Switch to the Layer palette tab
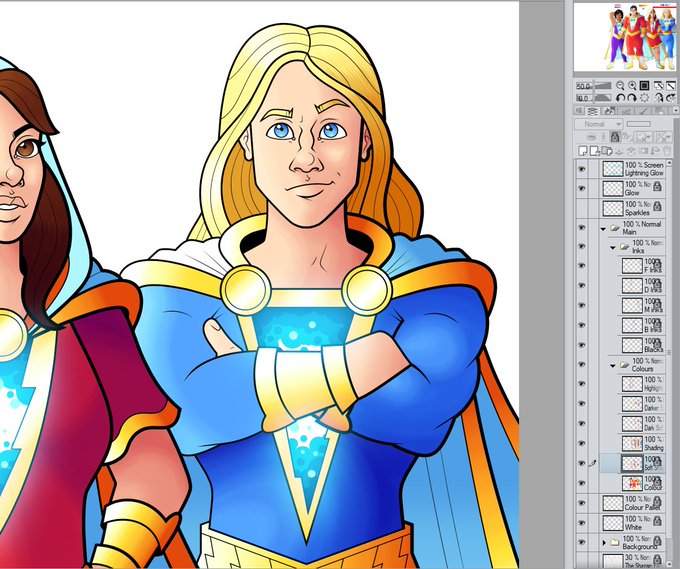The width and height of the screenshot is (680, 569). click(592, 111)
